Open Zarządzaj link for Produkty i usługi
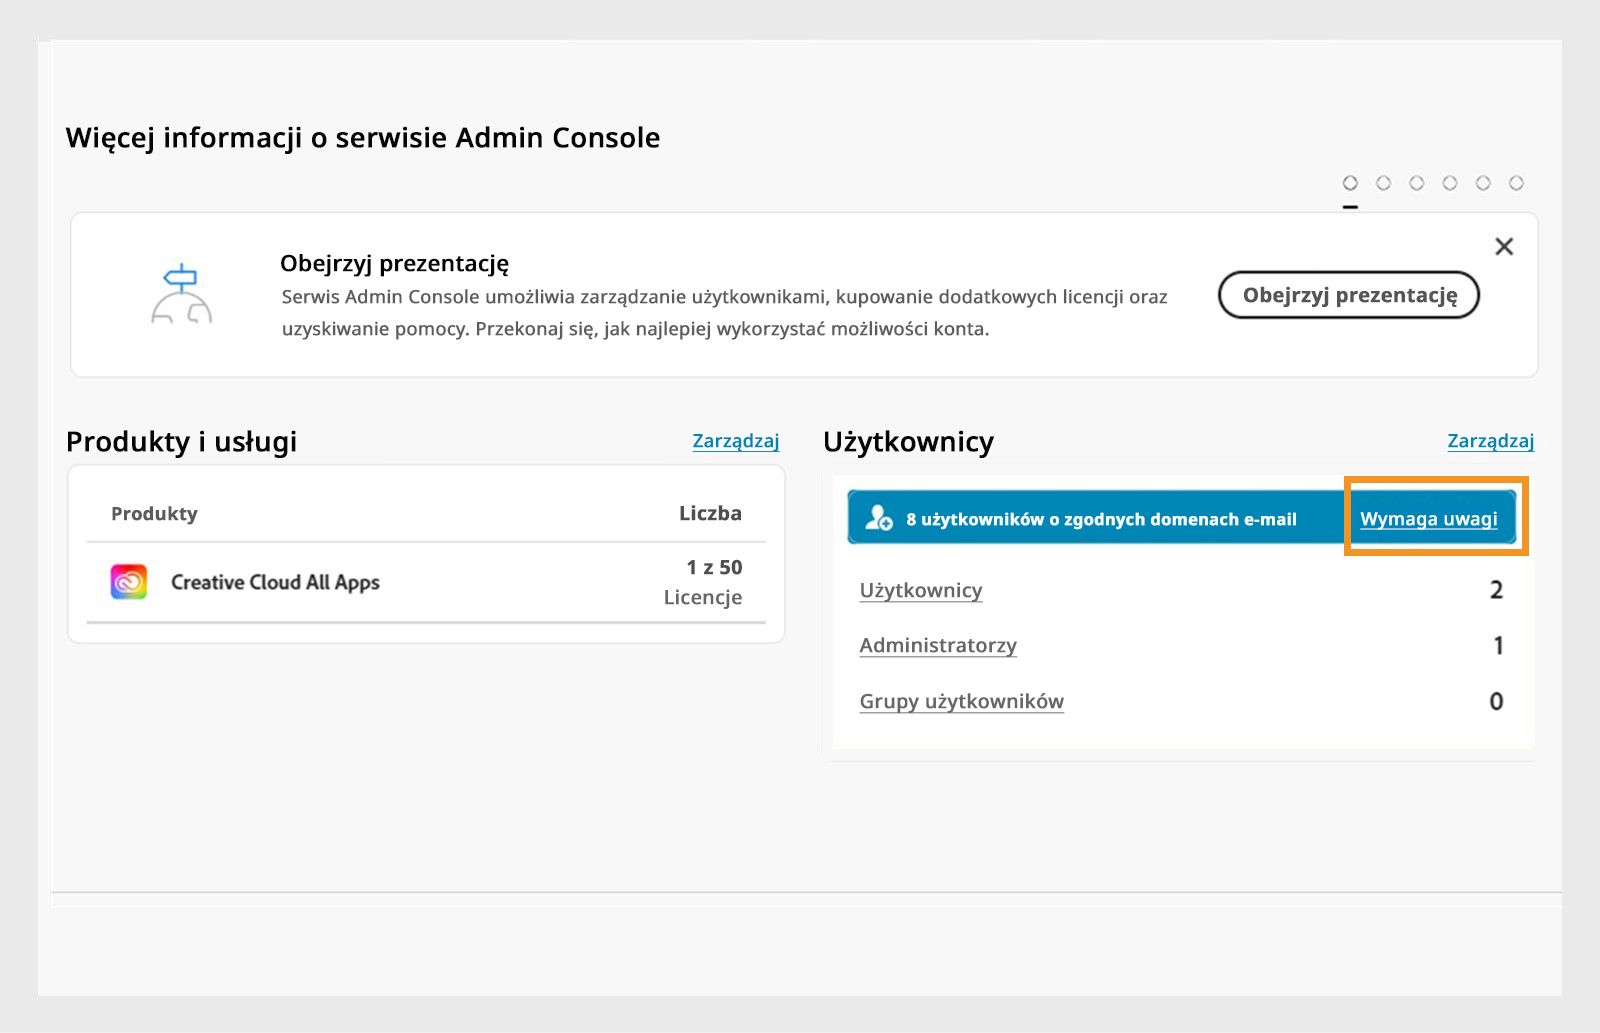This screenshot has width=1600, height=1033. 735,441
